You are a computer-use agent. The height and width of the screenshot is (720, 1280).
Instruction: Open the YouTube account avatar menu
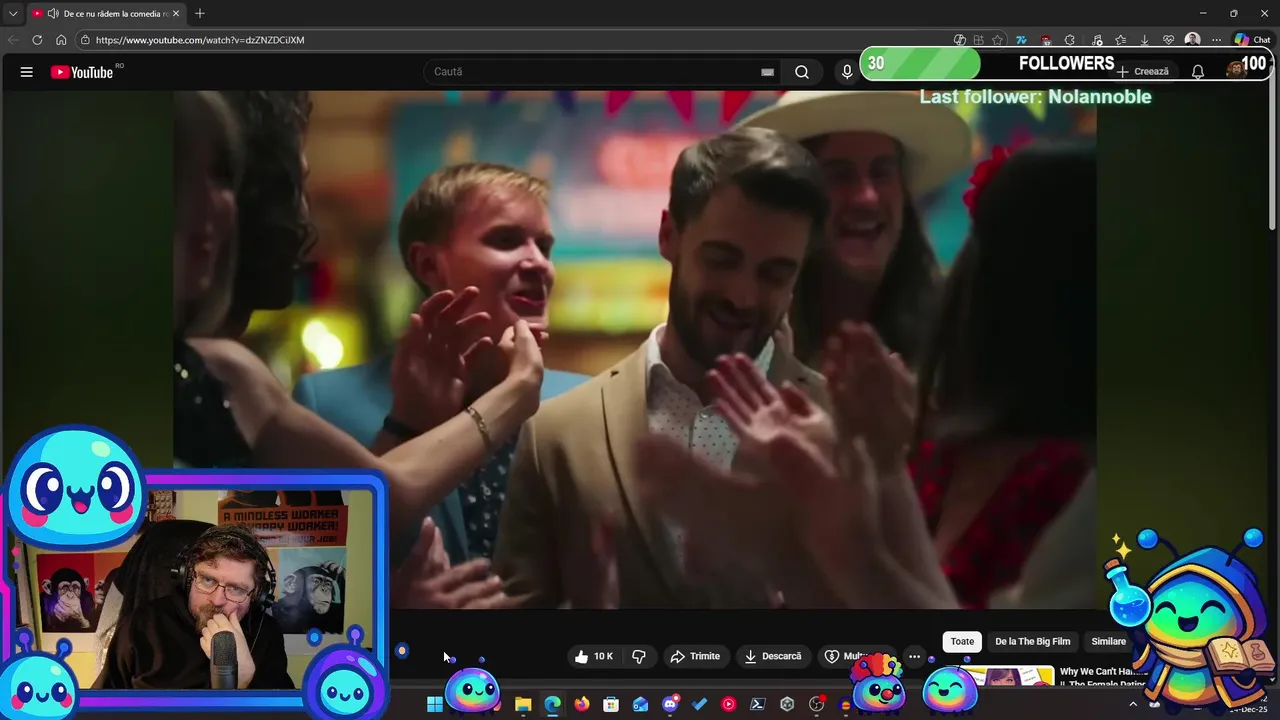[1235, 70]
